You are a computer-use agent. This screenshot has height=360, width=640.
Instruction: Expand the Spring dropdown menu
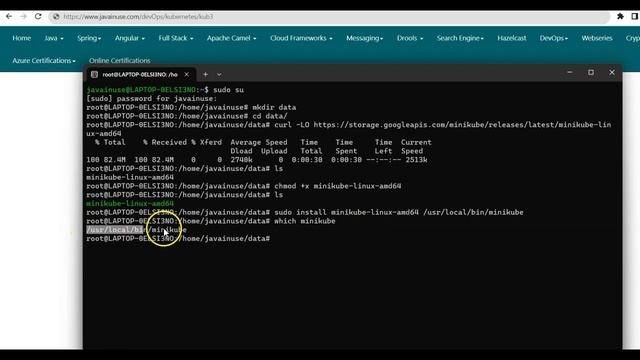coord(89,38)
